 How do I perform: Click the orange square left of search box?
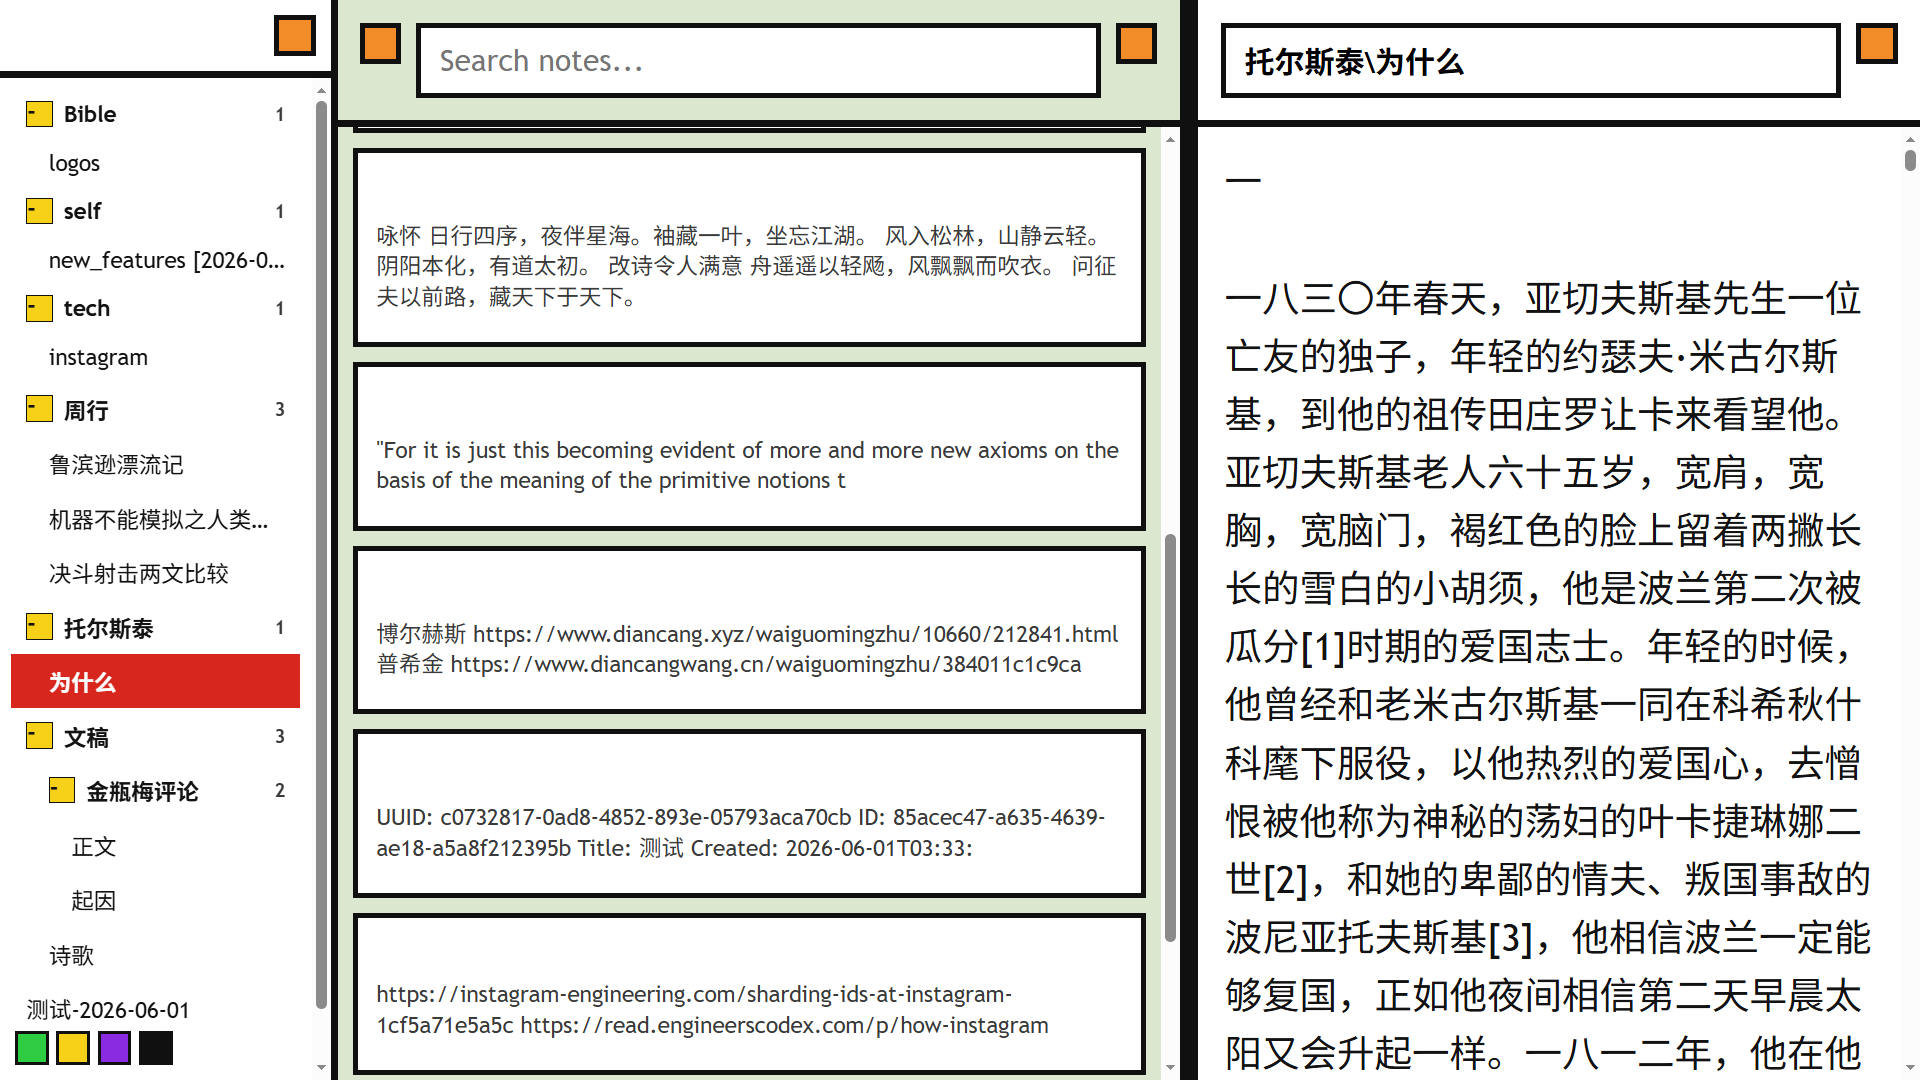380,44
